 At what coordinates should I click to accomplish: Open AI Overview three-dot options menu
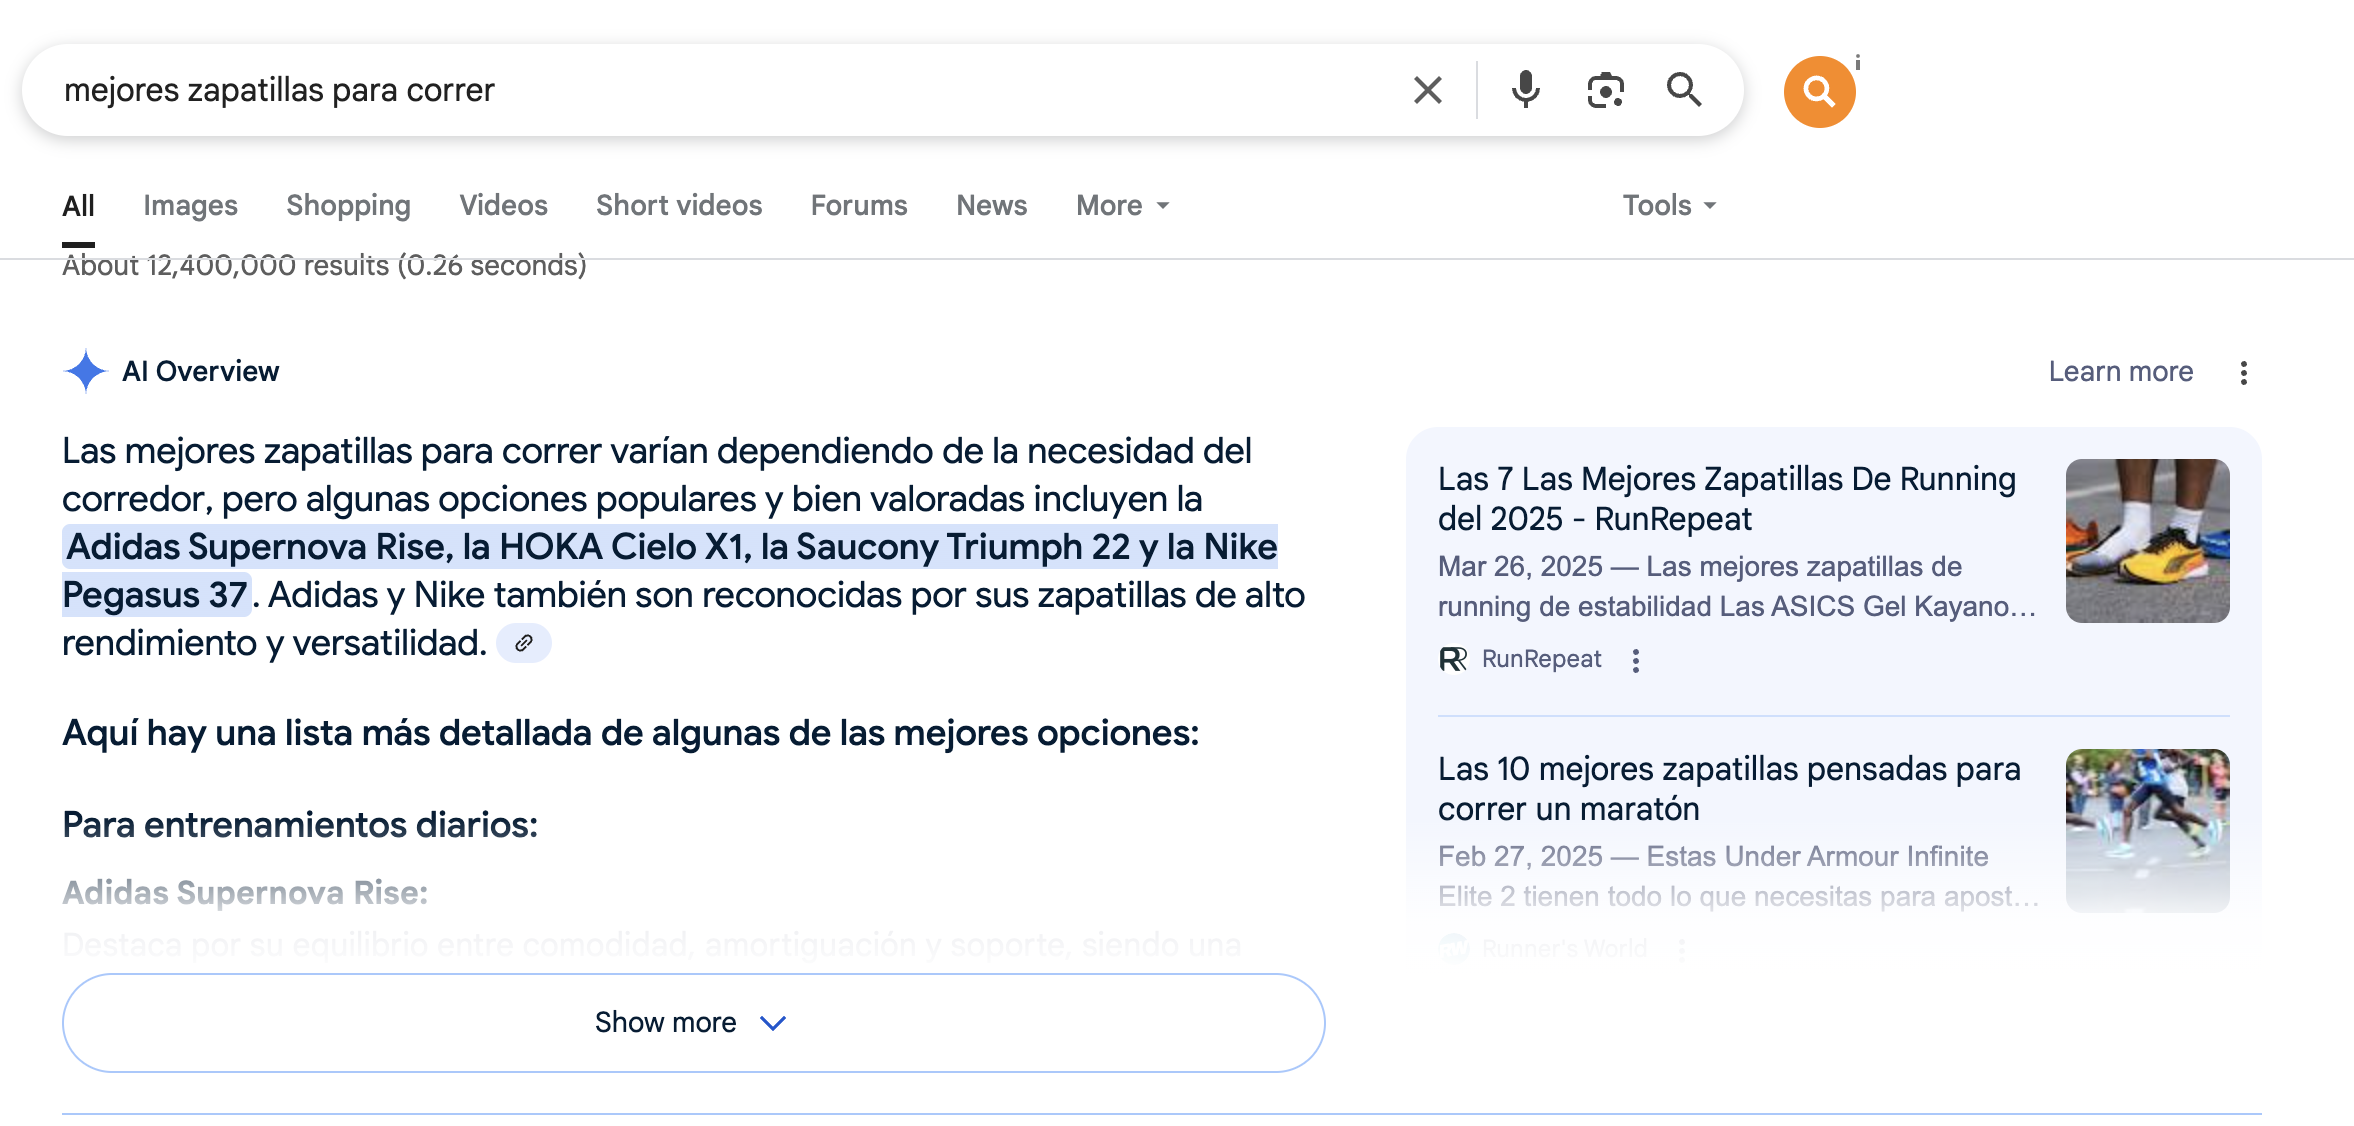pyautogui.click(x=2244, y=373)
